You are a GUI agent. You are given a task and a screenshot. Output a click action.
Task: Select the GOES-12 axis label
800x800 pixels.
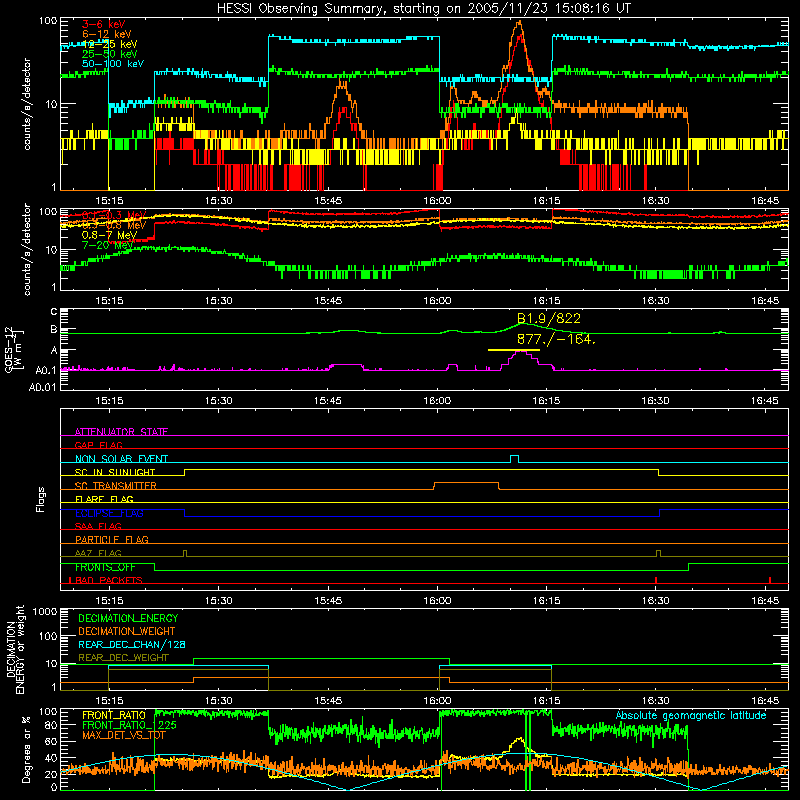(13, 350)
